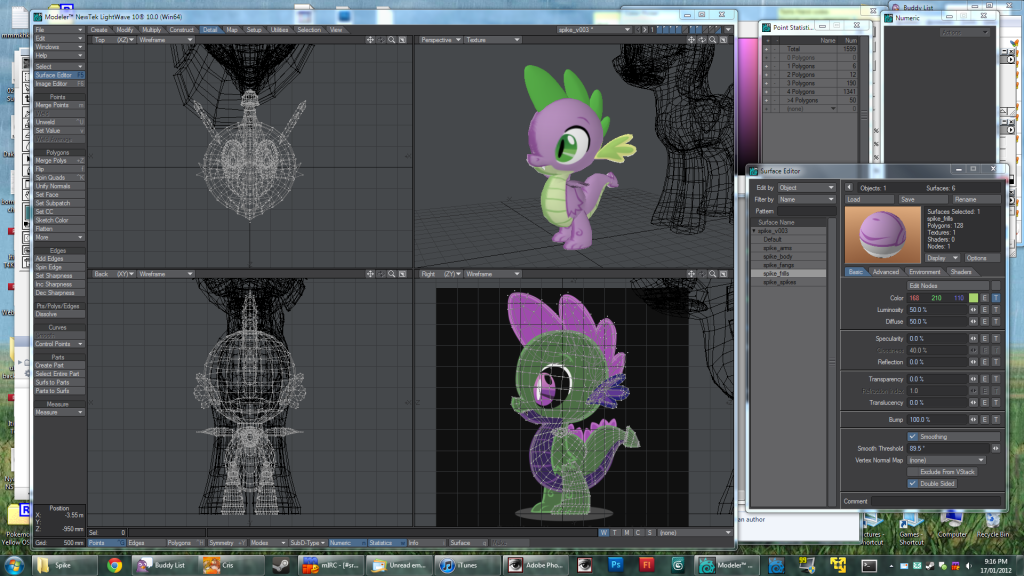Open Flash Fl icon in taskbar

pos(646,565)
